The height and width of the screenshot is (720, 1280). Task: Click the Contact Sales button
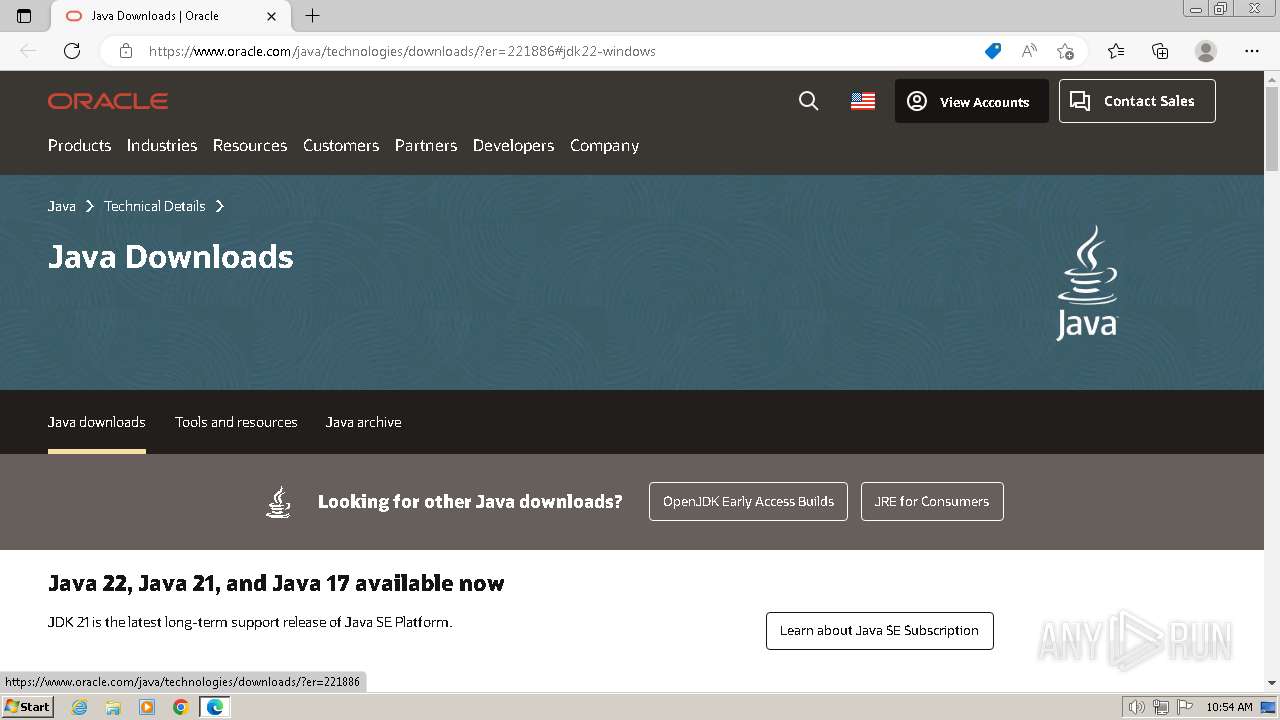1137,101
